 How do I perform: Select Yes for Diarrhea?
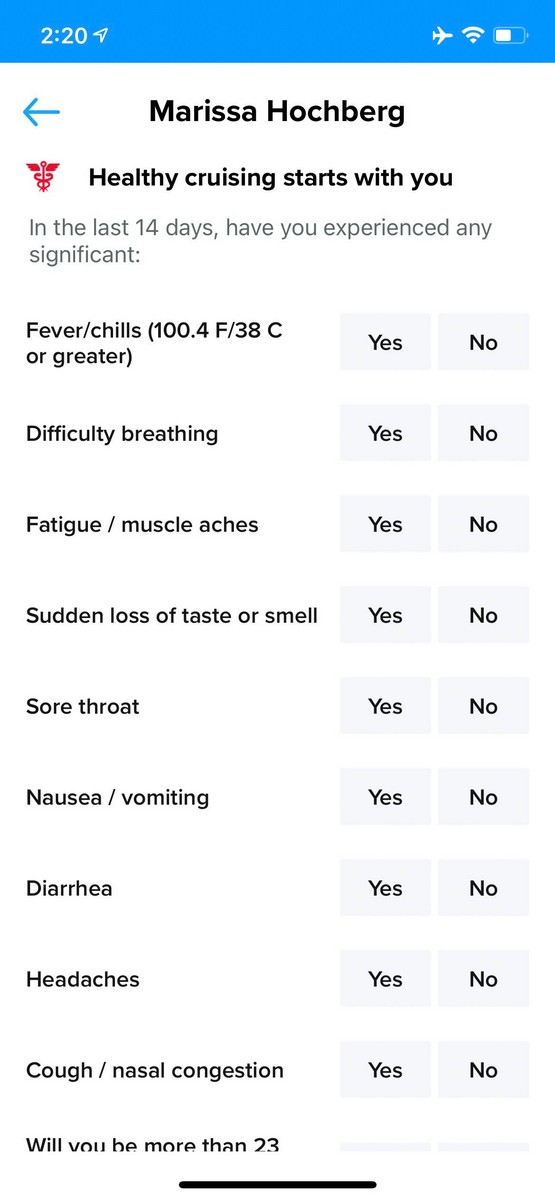coord(385,888)
